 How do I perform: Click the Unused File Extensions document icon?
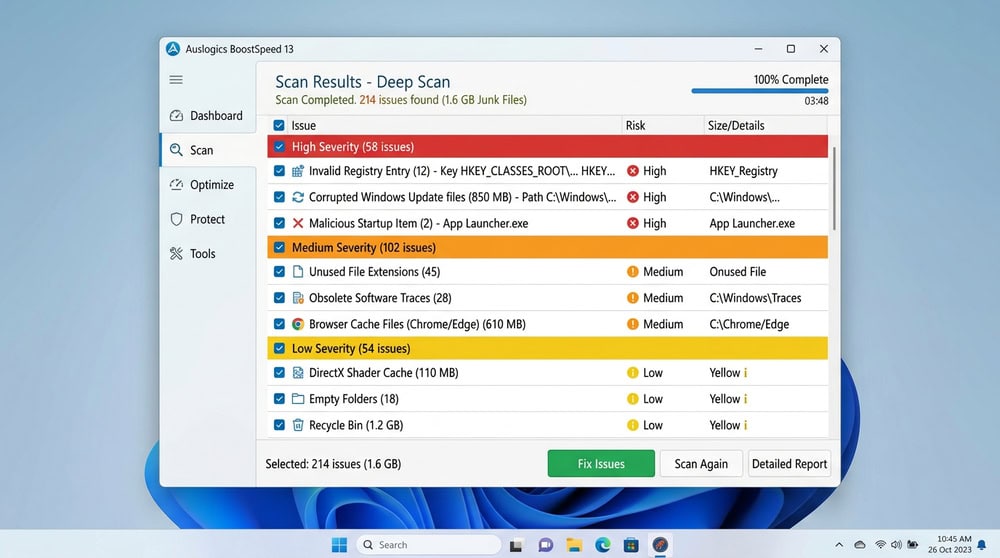(298, 272)
